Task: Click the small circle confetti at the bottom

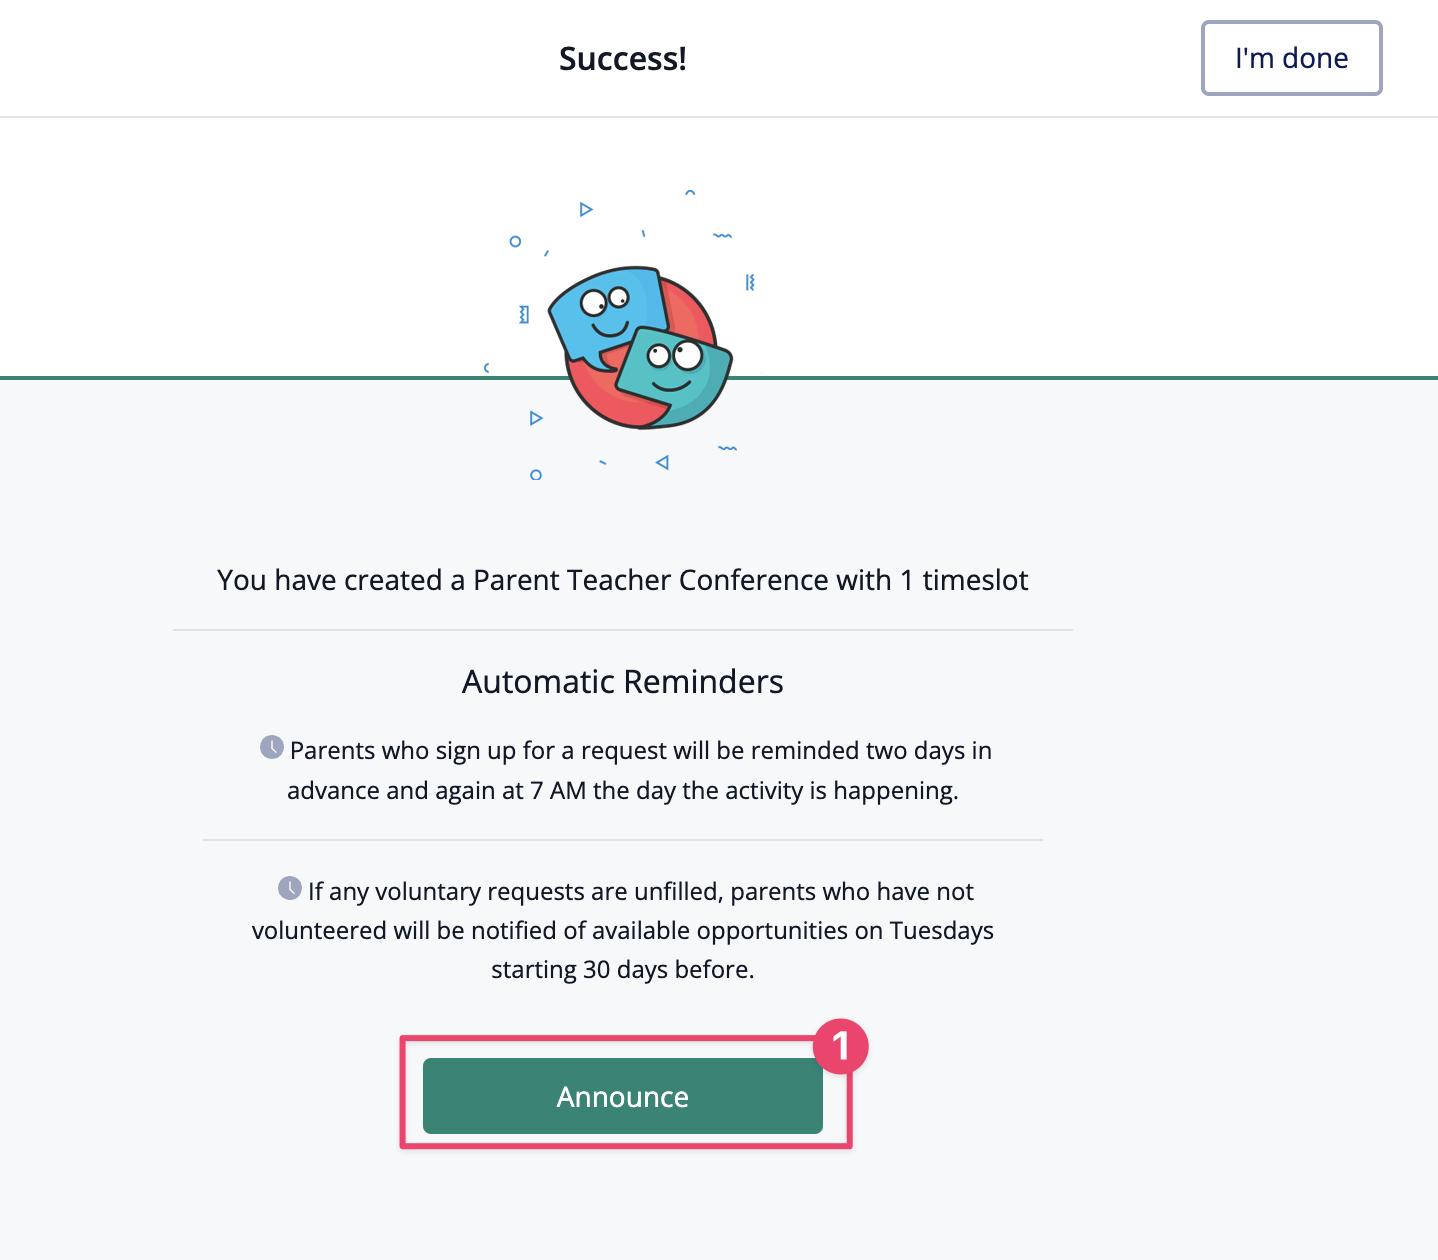Action: point(536,475)
